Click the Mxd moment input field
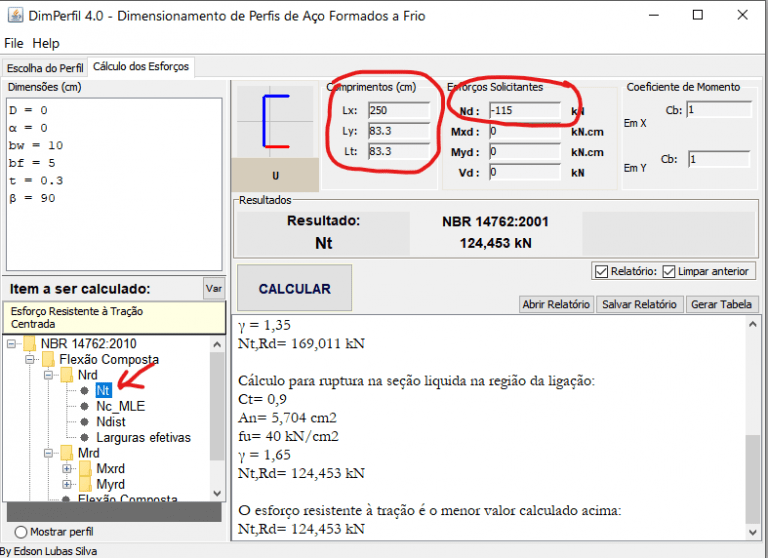 point(525,131)
